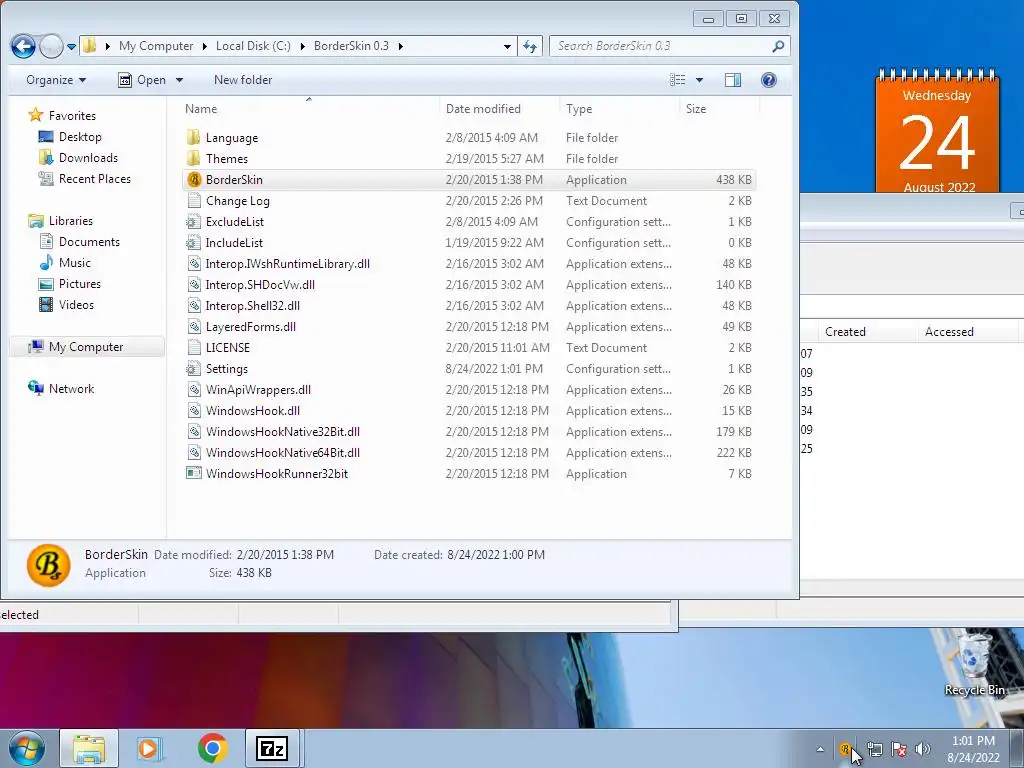1024x768 pixels.
Task: Open the Windows Start menu
Action: coord(25,748)
